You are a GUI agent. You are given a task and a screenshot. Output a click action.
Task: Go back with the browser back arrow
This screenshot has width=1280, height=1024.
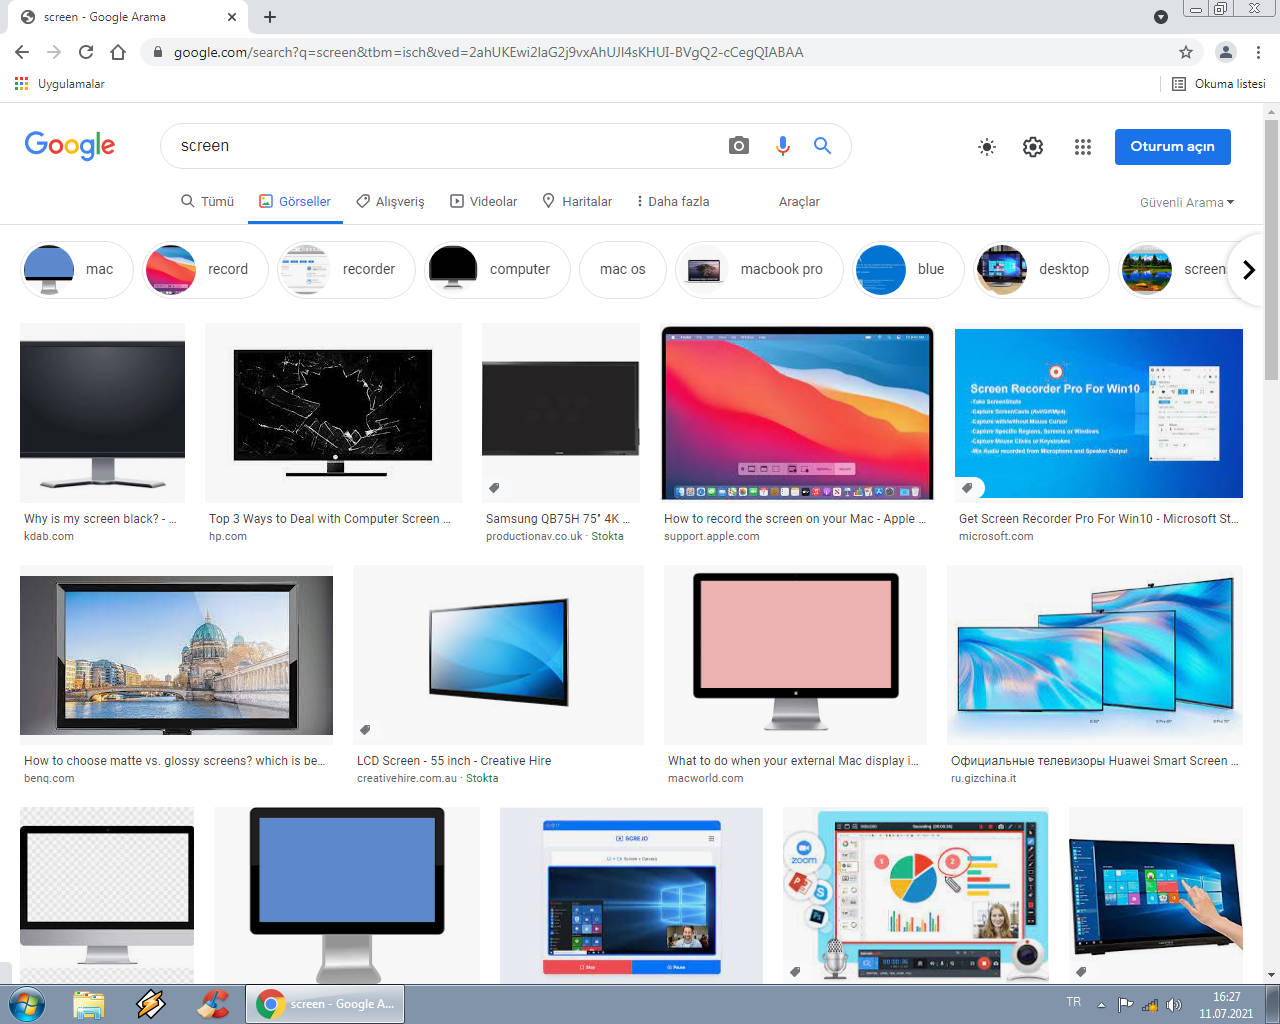[22, 52]
